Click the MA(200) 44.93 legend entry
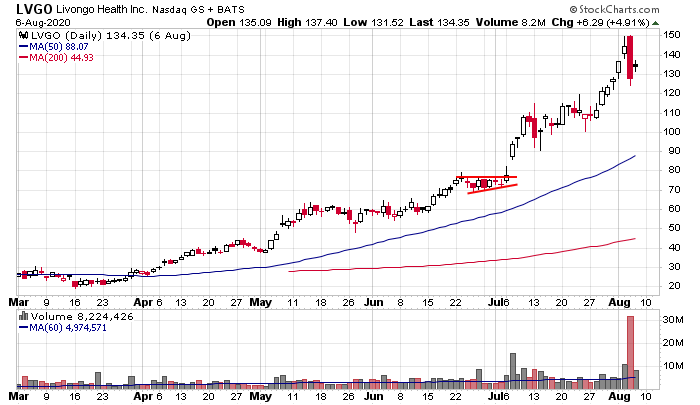 [x=62, y=58]
